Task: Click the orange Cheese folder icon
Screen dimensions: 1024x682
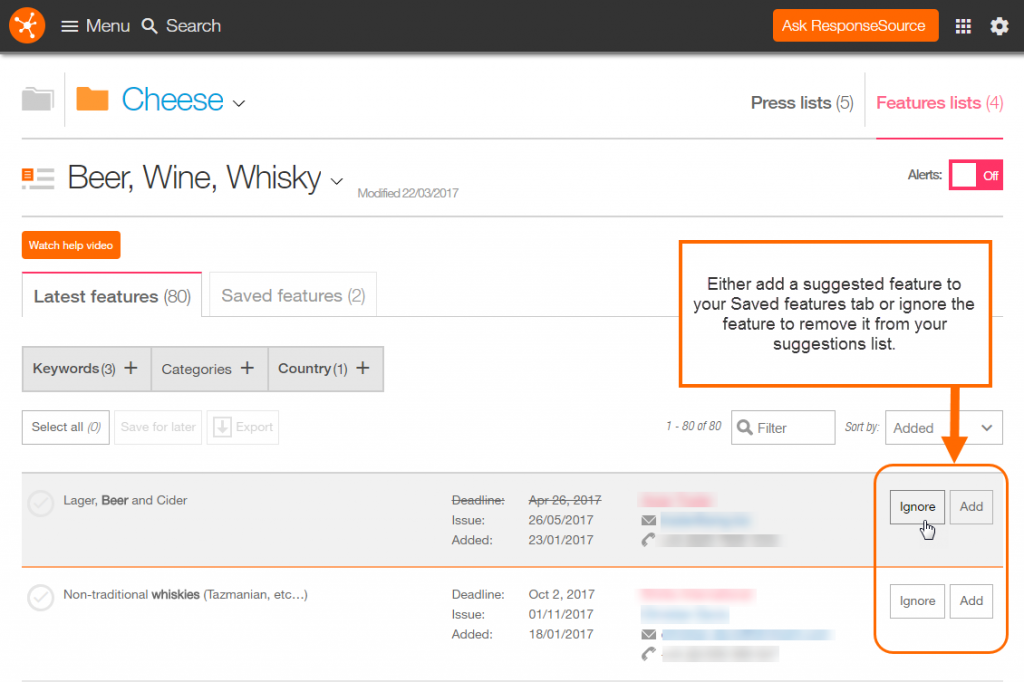Action: click(x=92, y=99)
